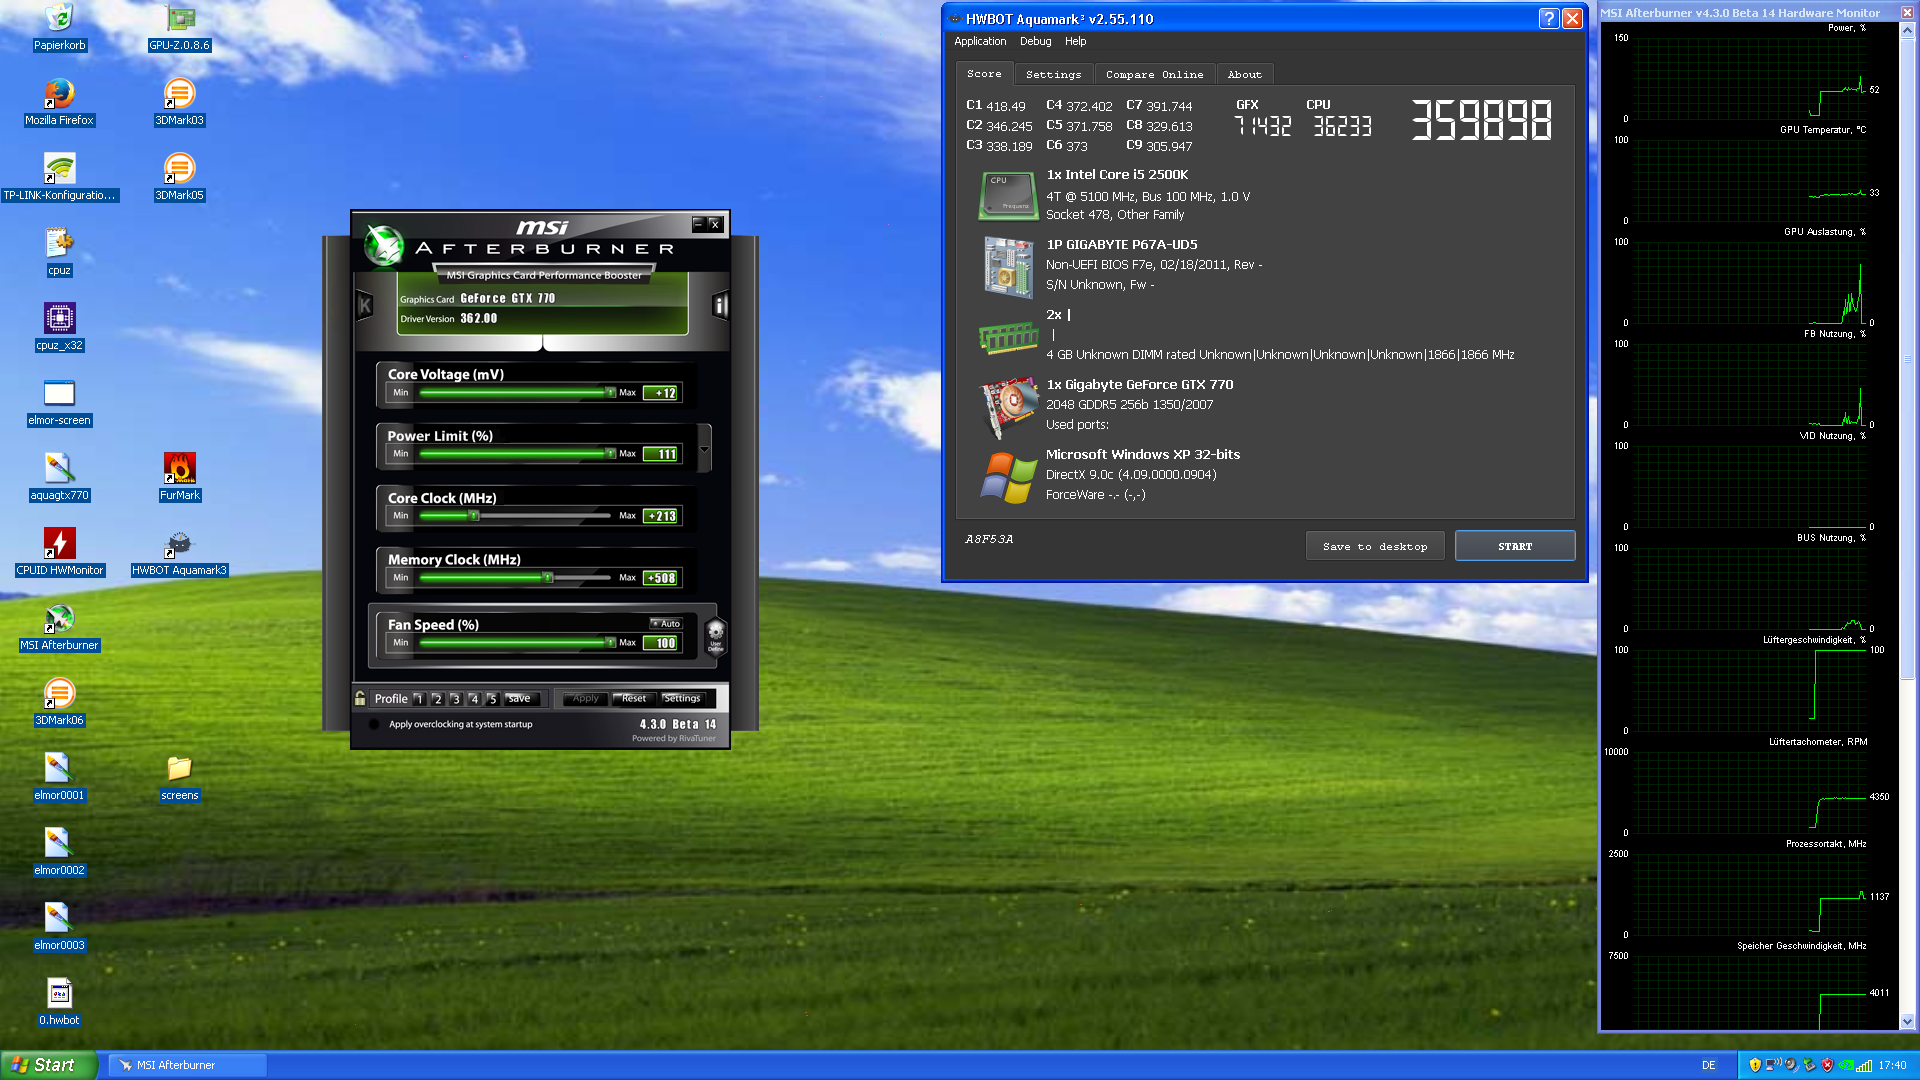Click the Fan Speed slider handle
The width and height of the screenshot is (1920, 1080).
611,643
